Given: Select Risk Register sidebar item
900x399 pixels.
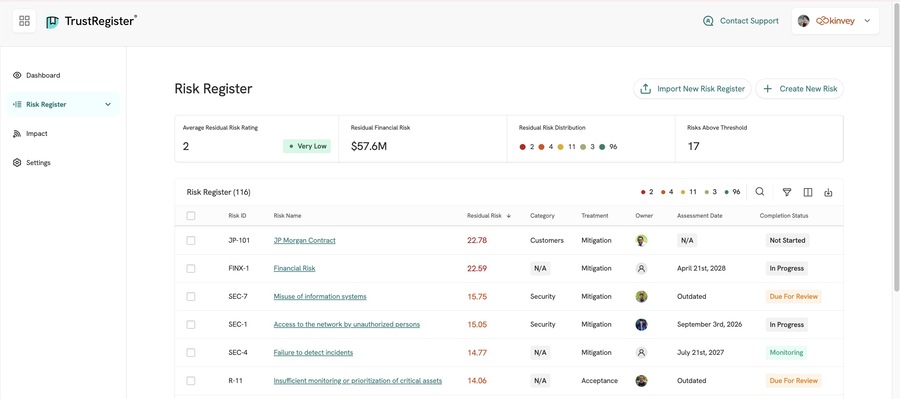Looking at the screenshot, I should tap(63, 104).
